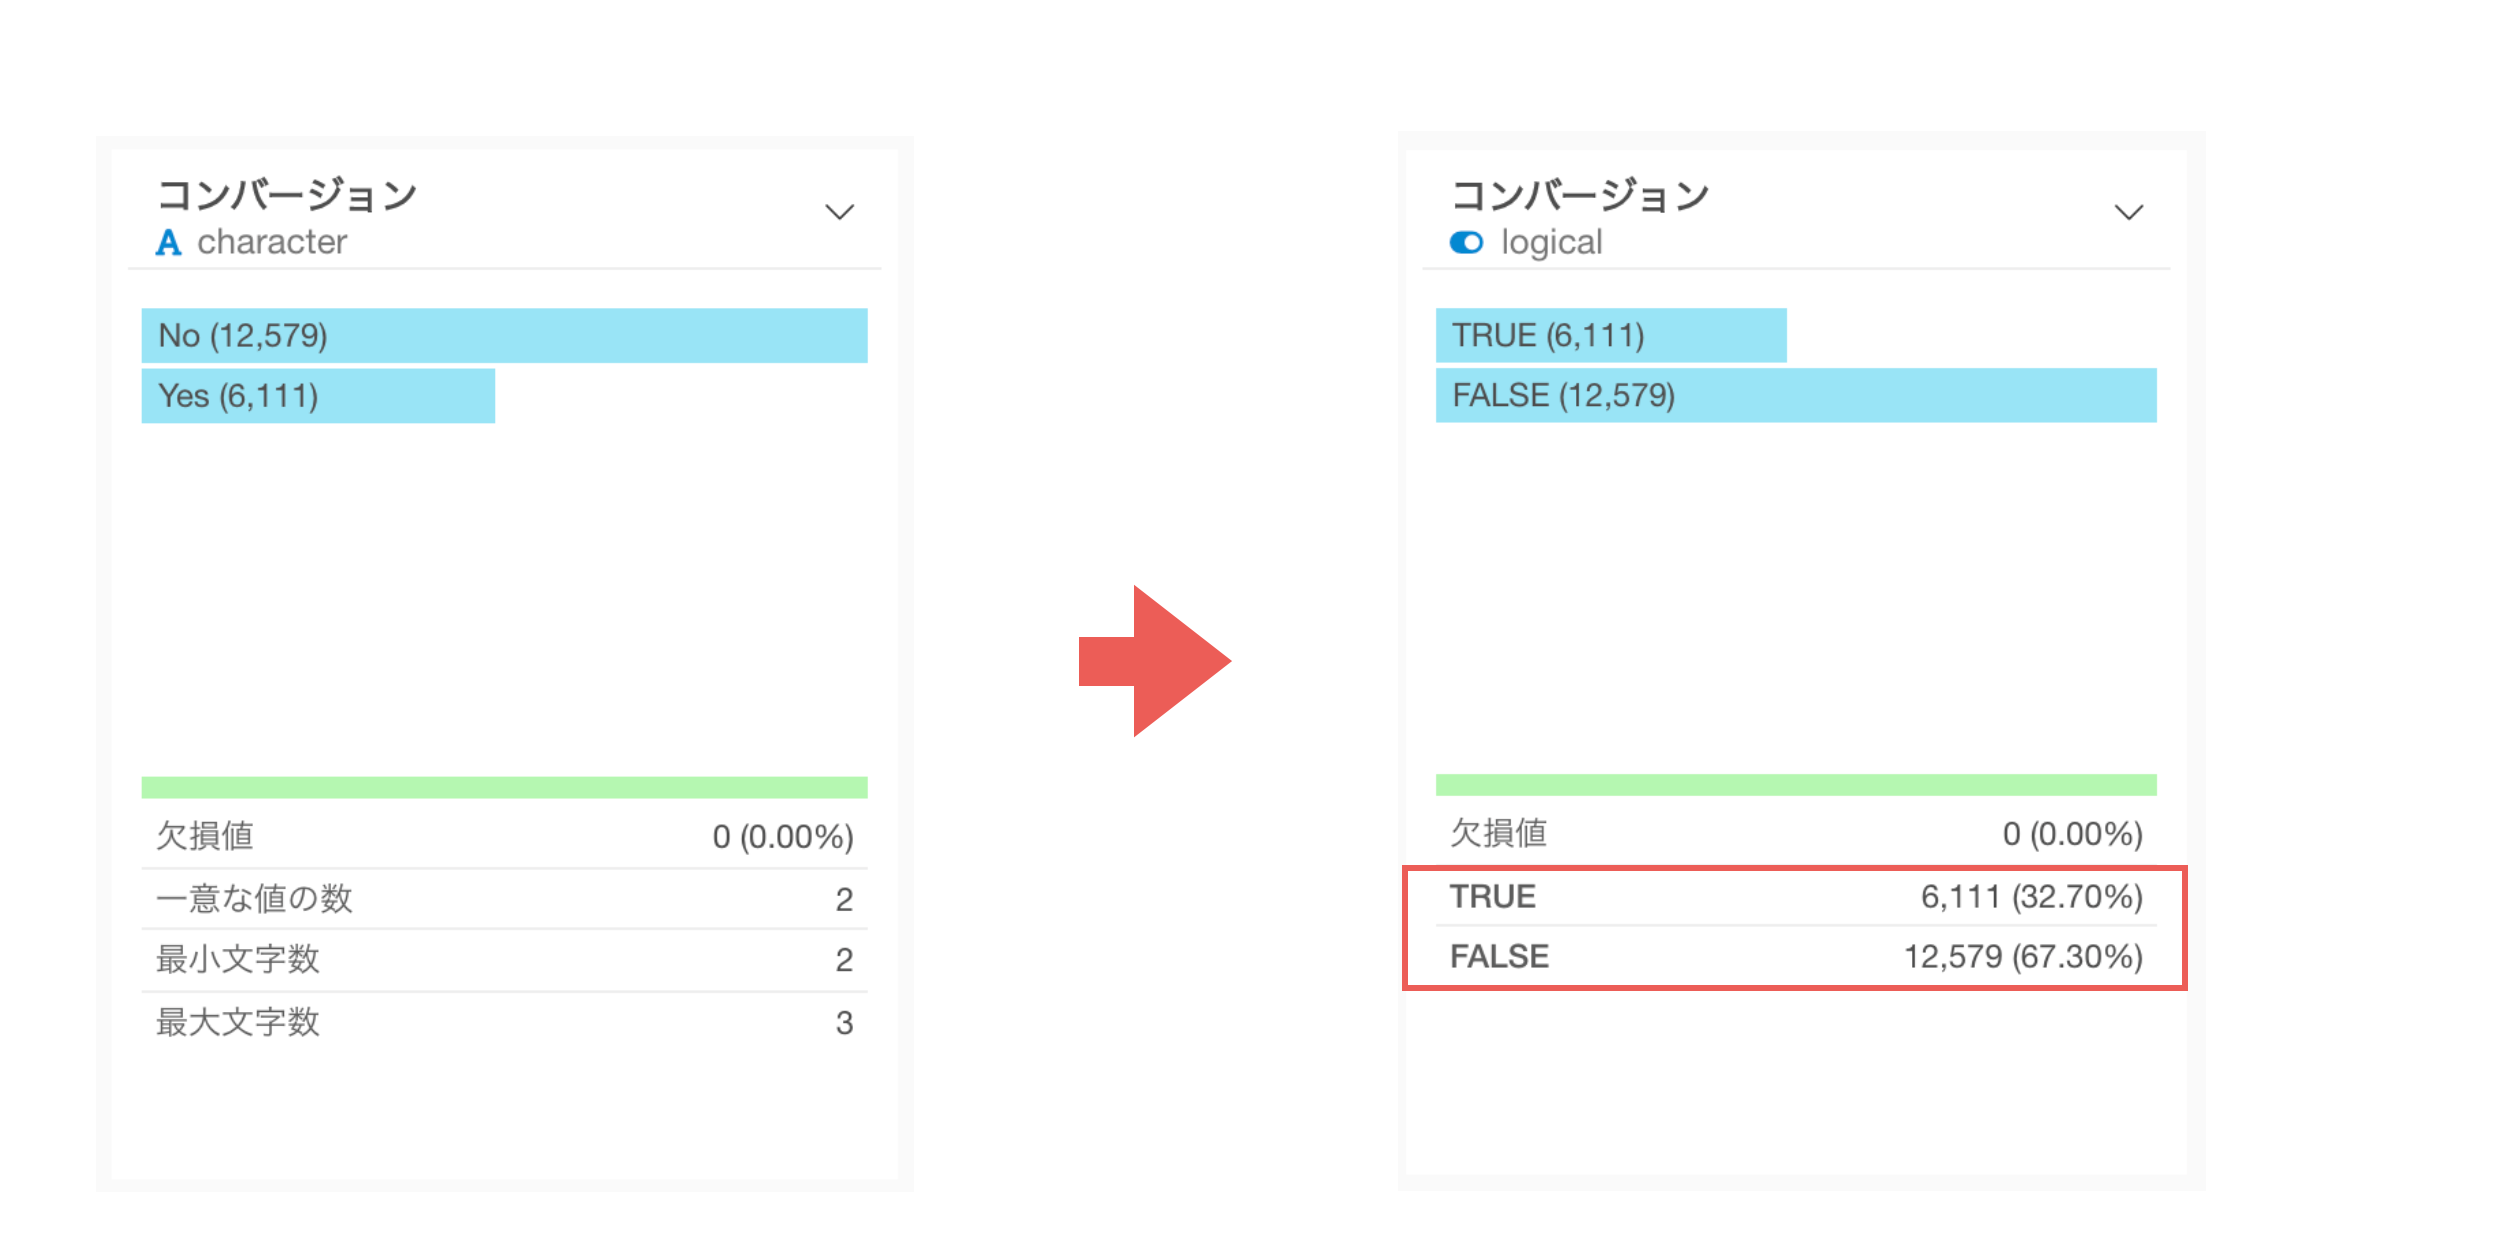
Task: Click the FALSE 12,579 (67.30%) row
Action: pos(1796,956)
